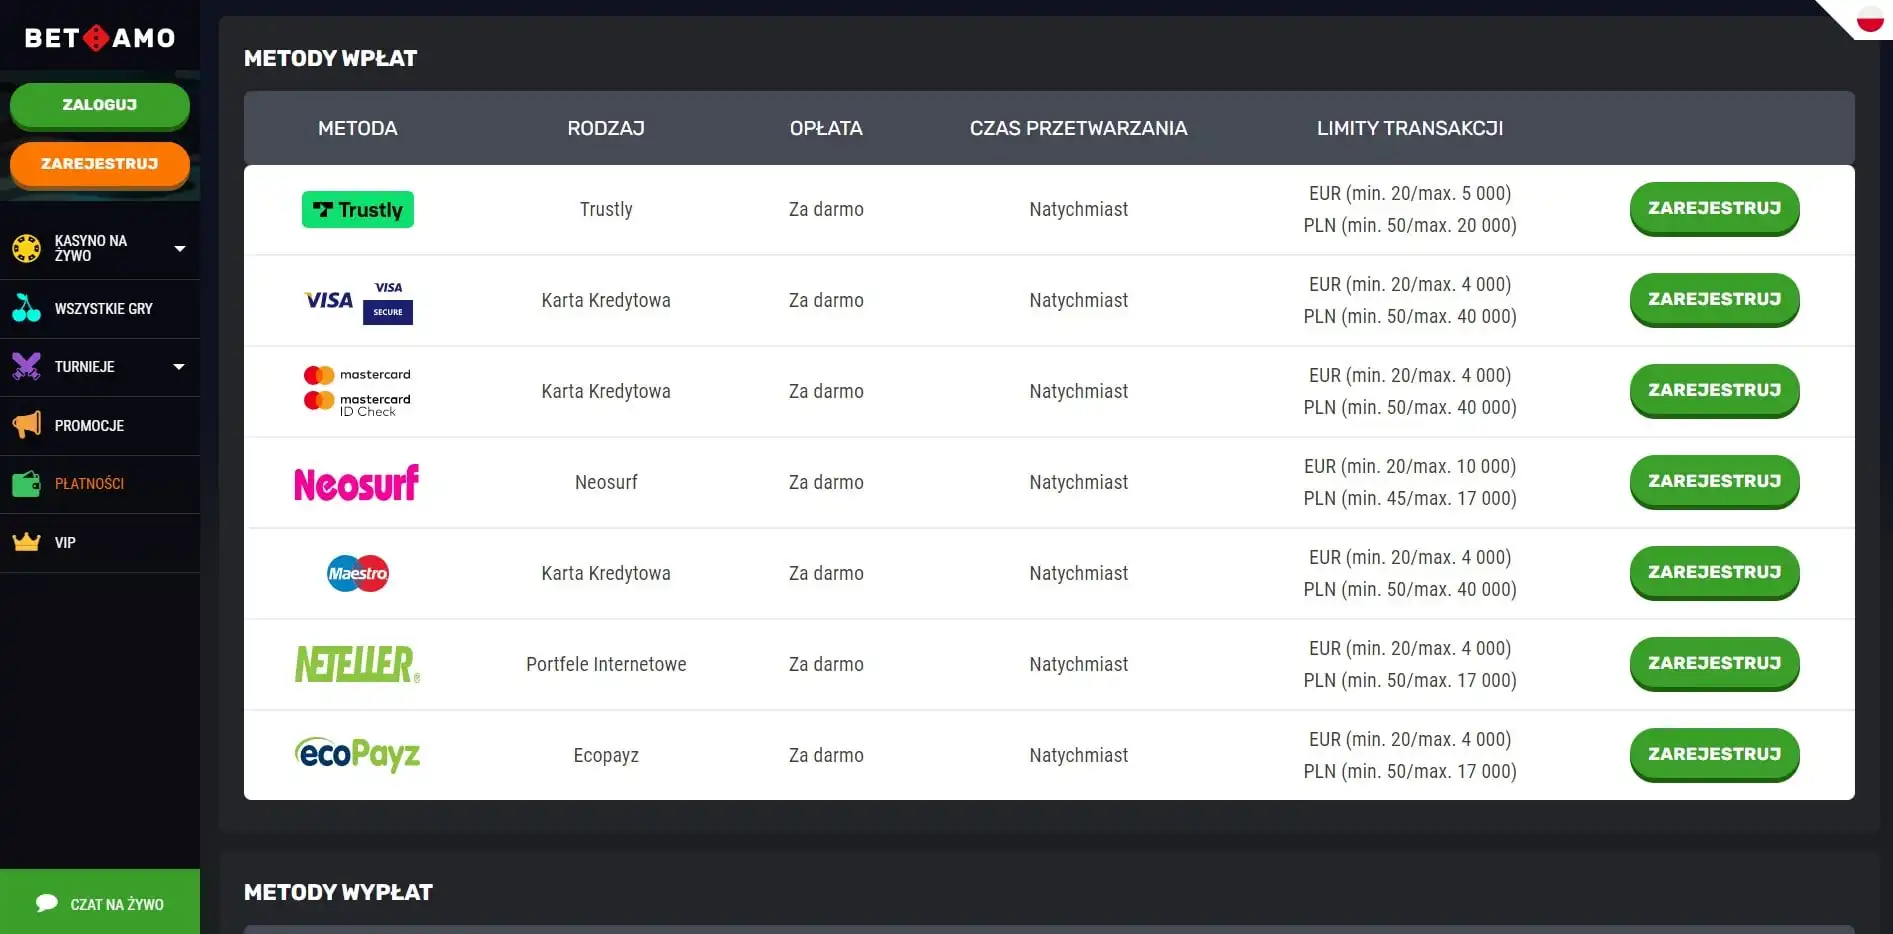
Task: Click the Neteller payment logo
Action: coord(357,664)
